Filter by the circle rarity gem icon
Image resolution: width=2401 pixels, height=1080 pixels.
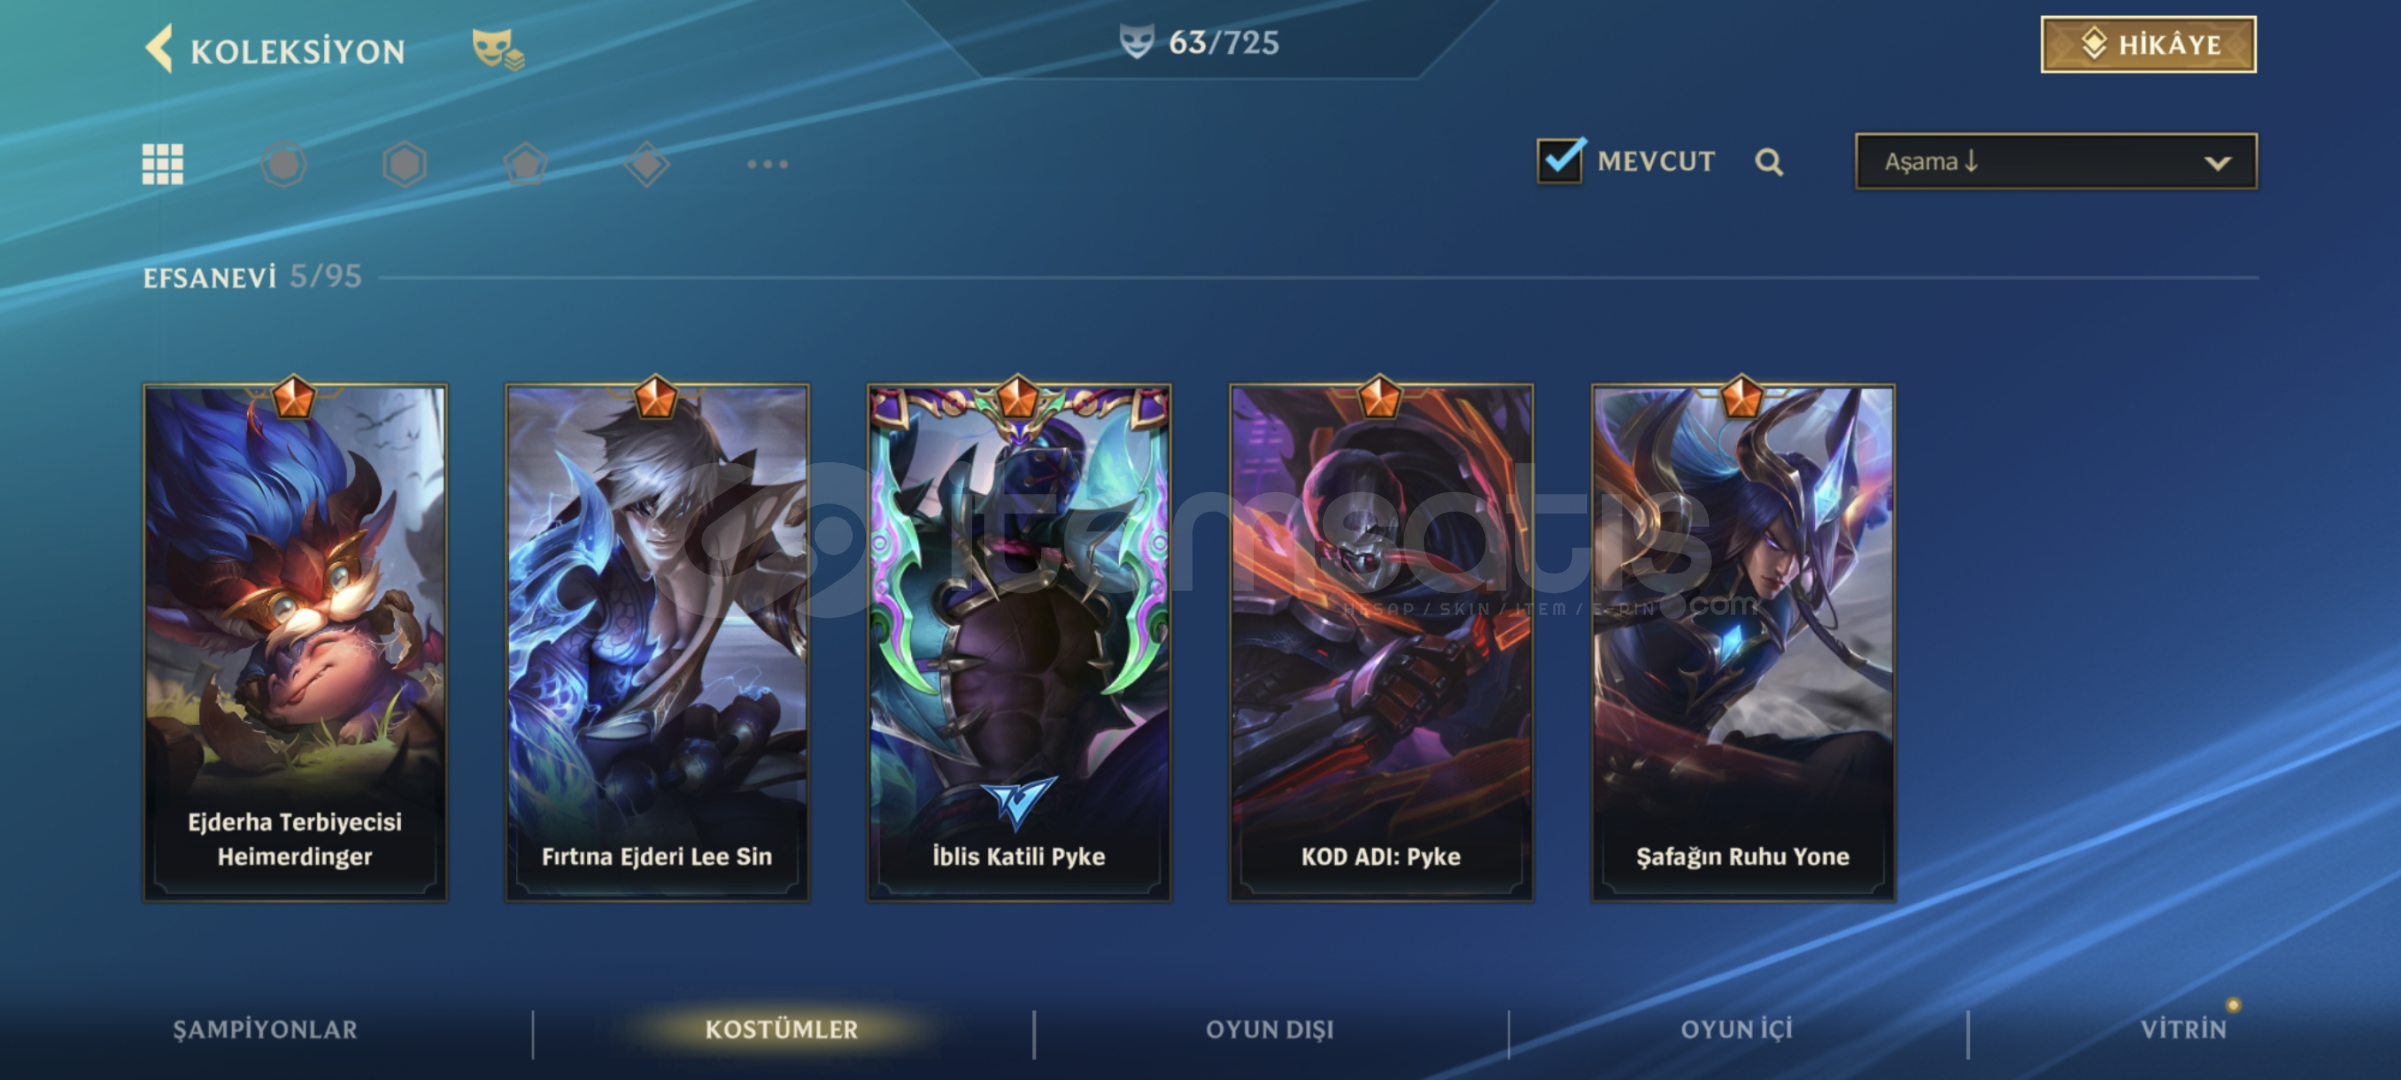(284, 164)
